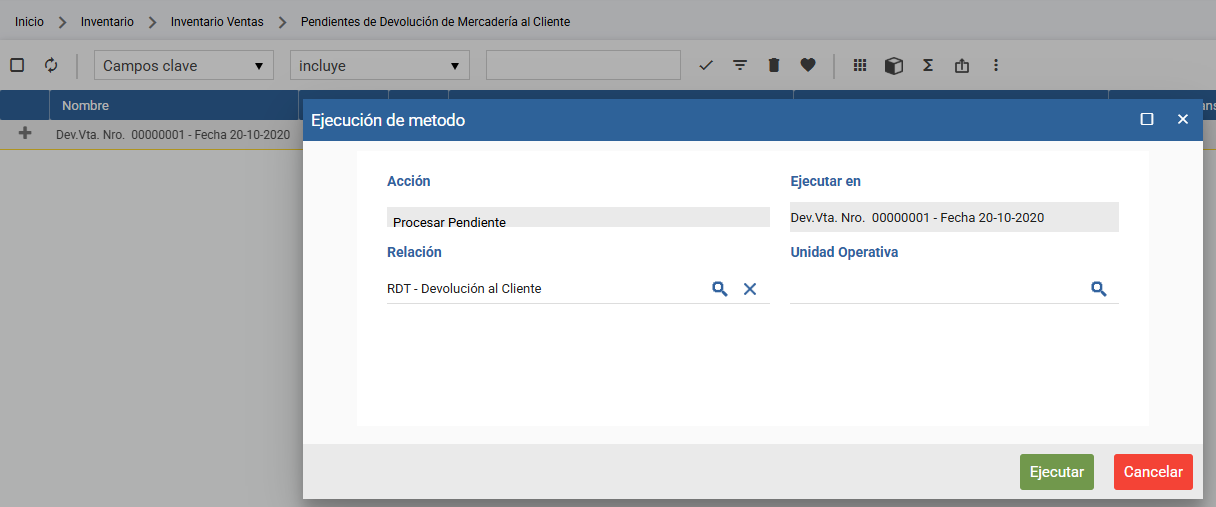Search Relación field with magnifier icon
The width and height of the screenshot is (1216, 507).
click(719, 289)
